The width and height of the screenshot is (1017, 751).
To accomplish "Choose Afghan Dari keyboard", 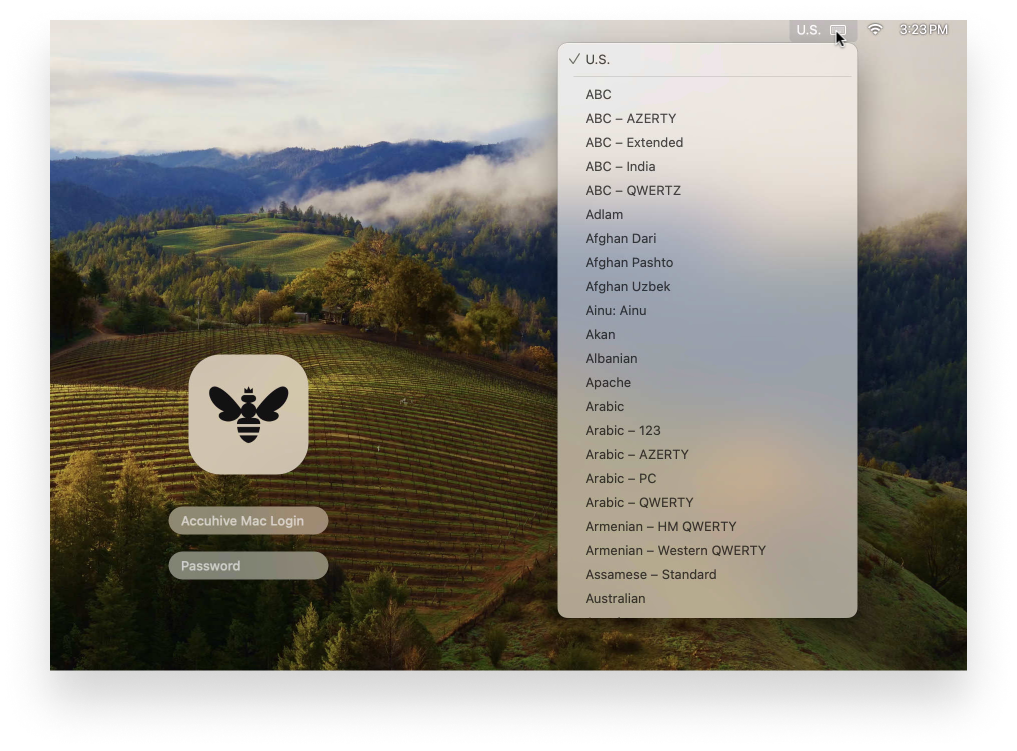I will pos(620,238).
